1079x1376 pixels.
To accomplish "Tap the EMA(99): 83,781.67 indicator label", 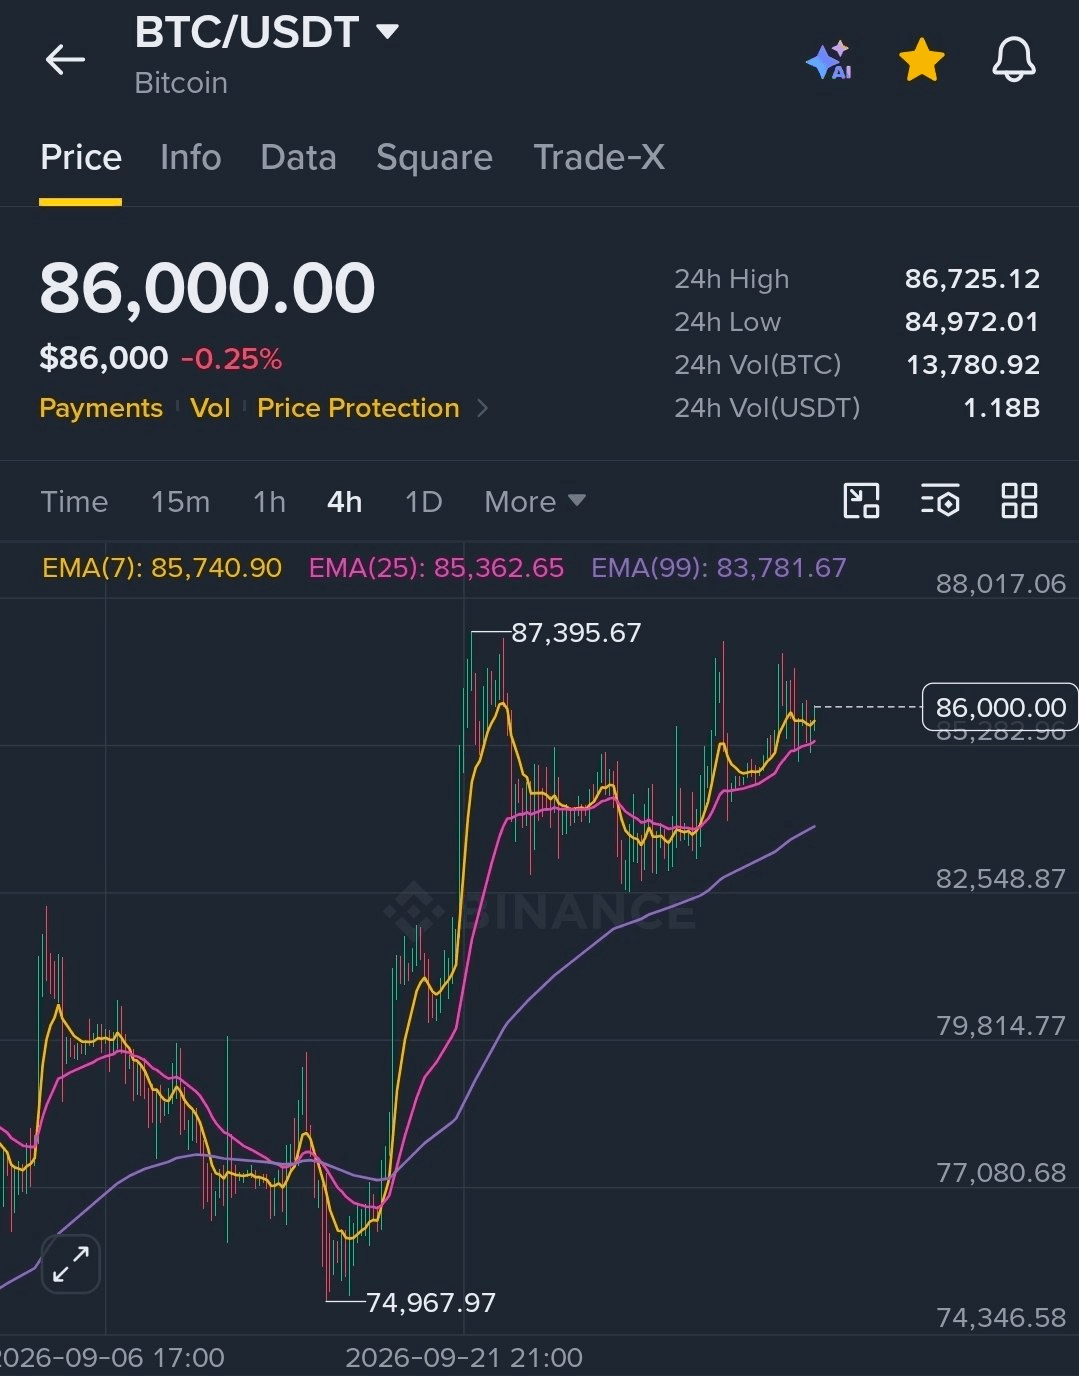I will point(719,568).
